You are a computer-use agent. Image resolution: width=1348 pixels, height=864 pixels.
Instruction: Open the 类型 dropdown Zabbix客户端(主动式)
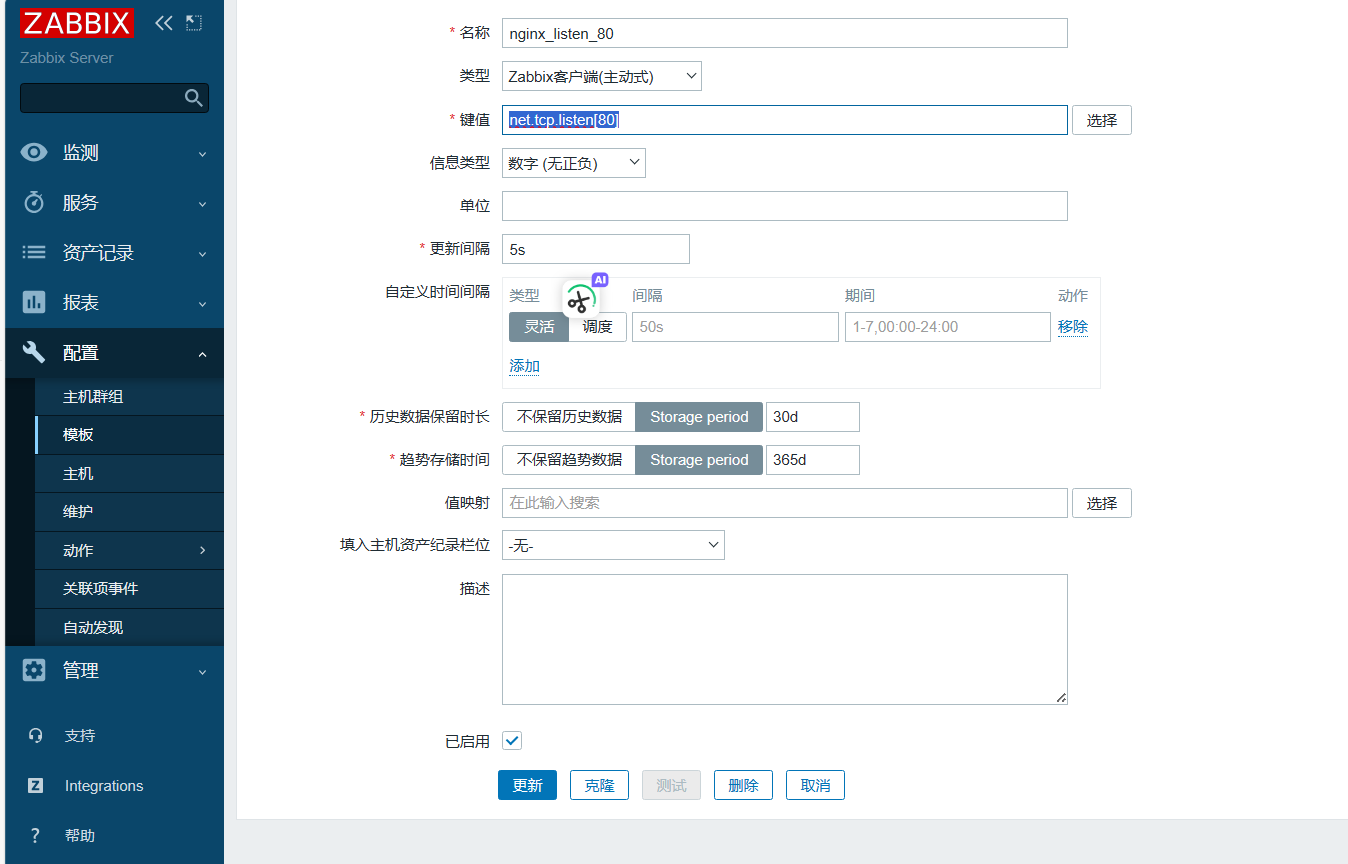tap(602, 76)
